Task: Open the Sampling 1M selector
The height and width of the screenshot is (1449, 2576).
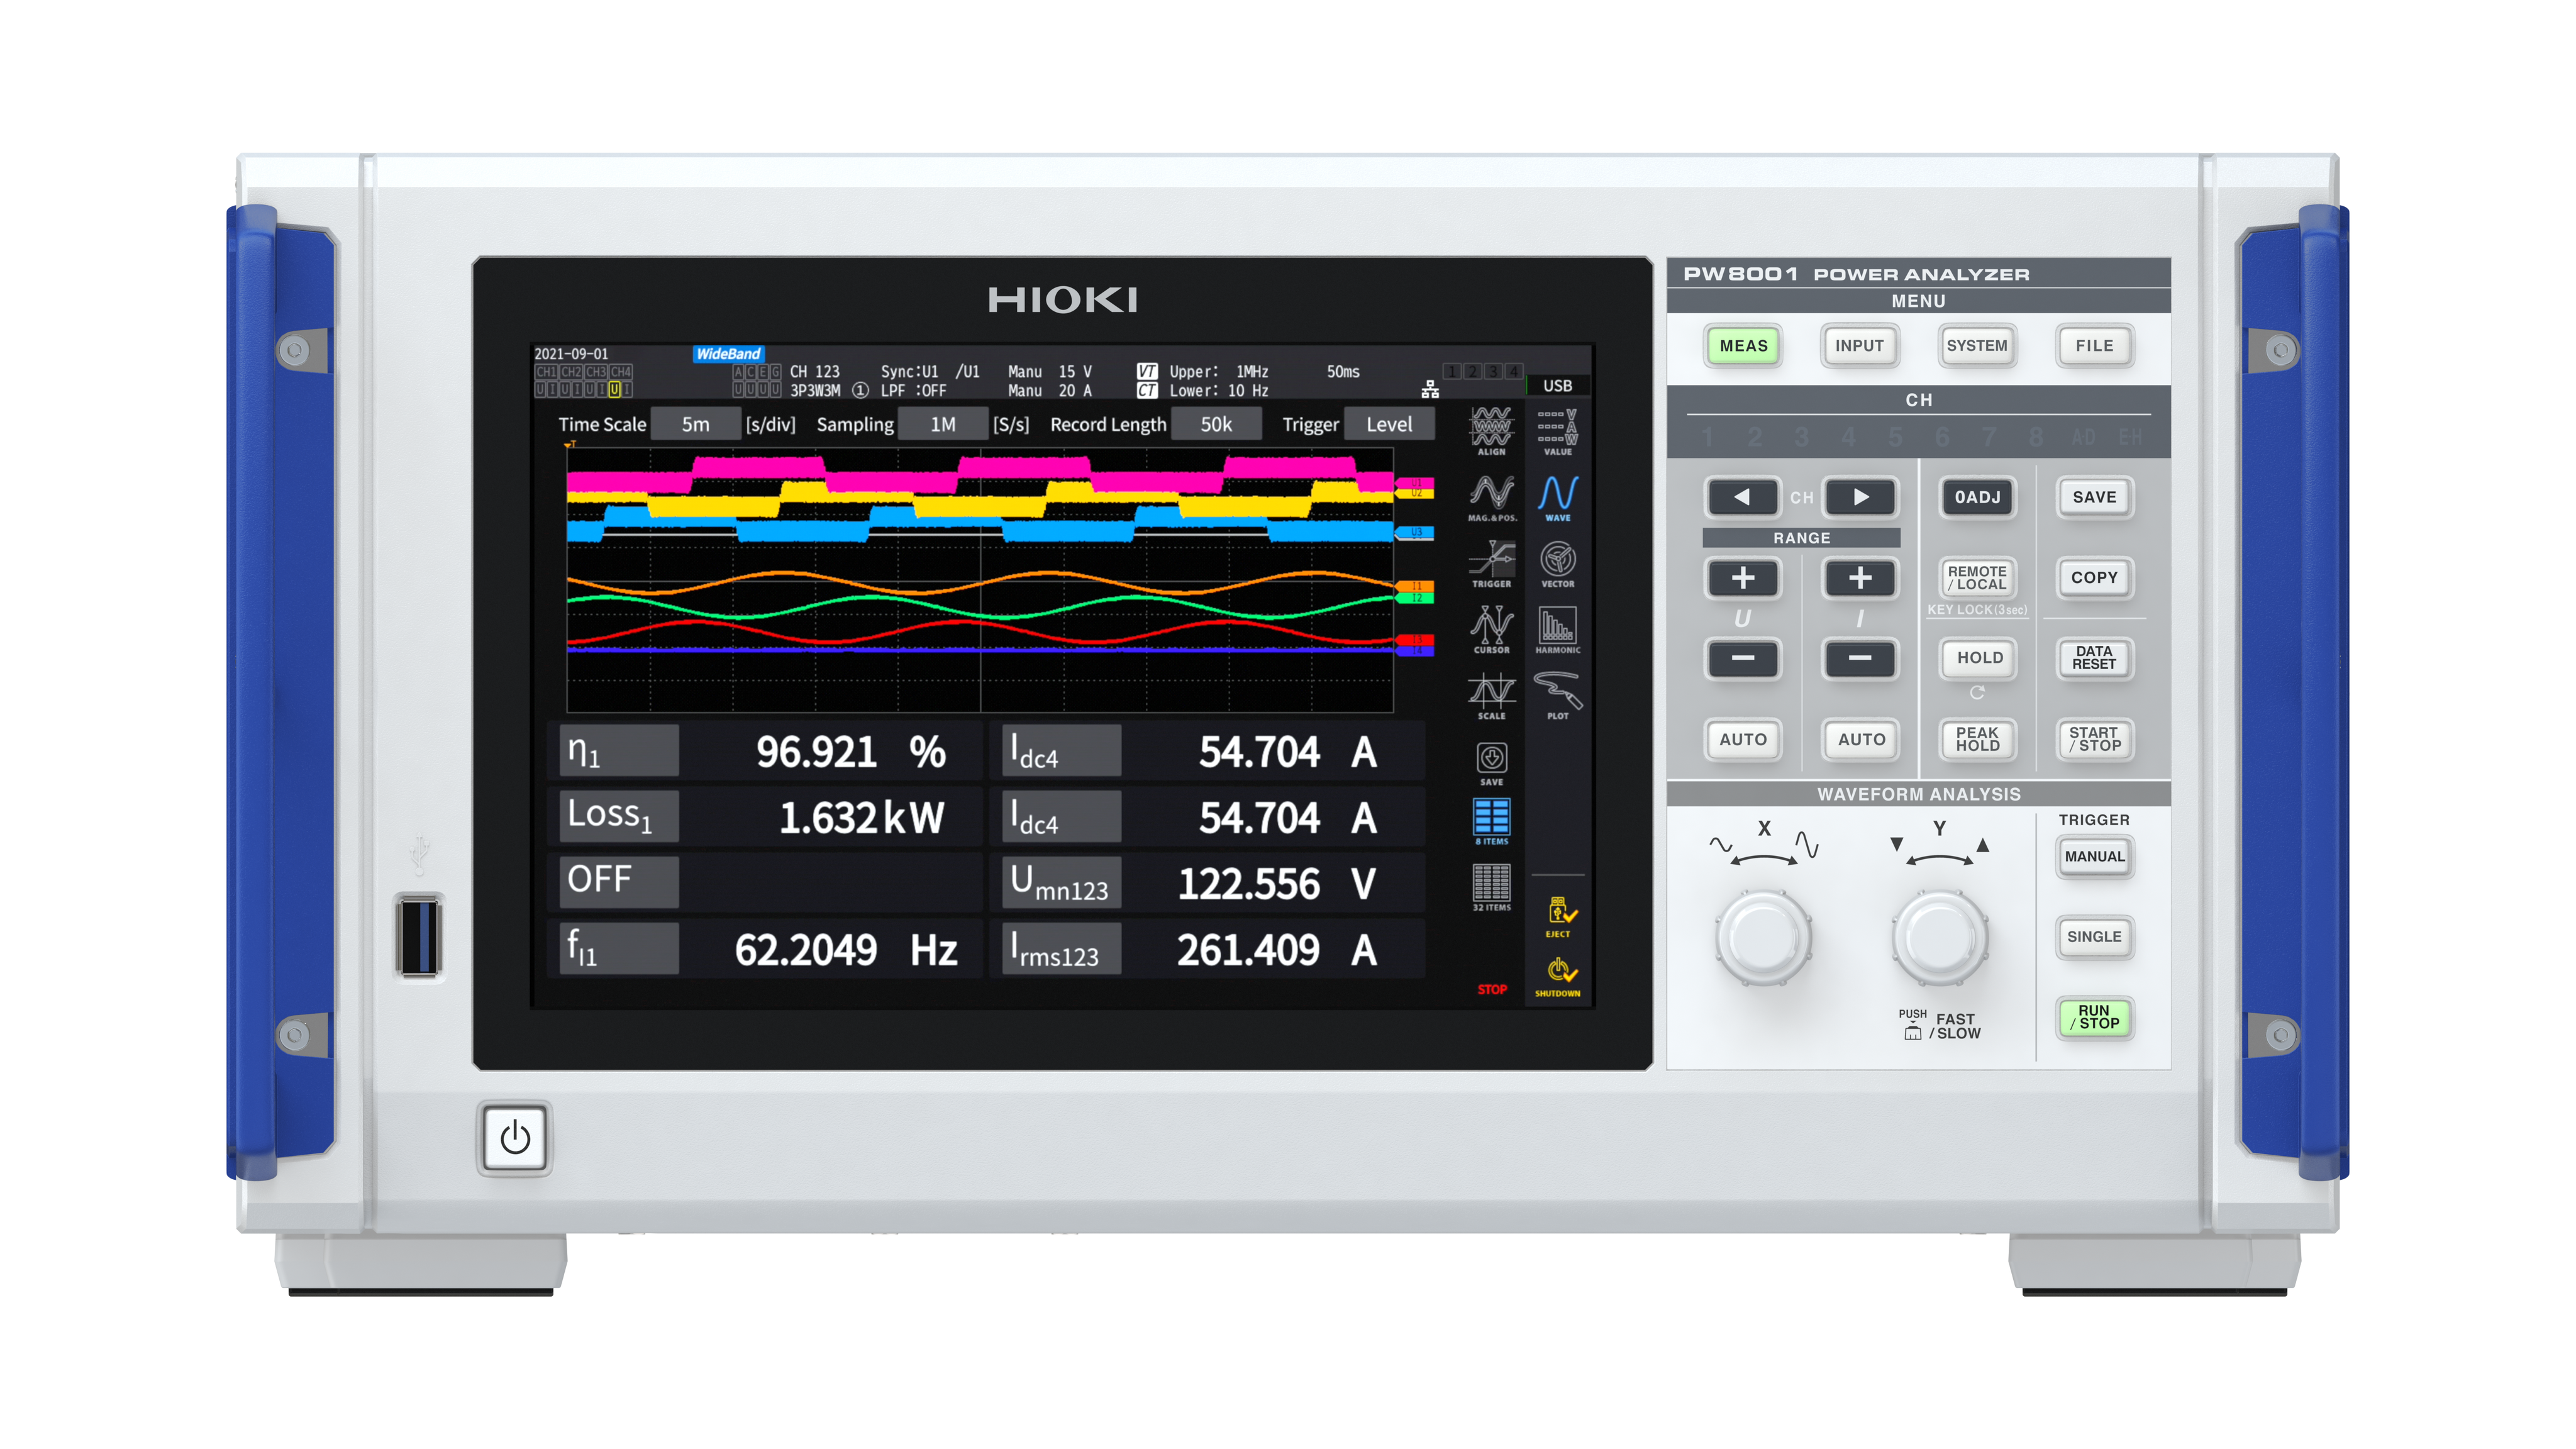Action: click(943, 424)
